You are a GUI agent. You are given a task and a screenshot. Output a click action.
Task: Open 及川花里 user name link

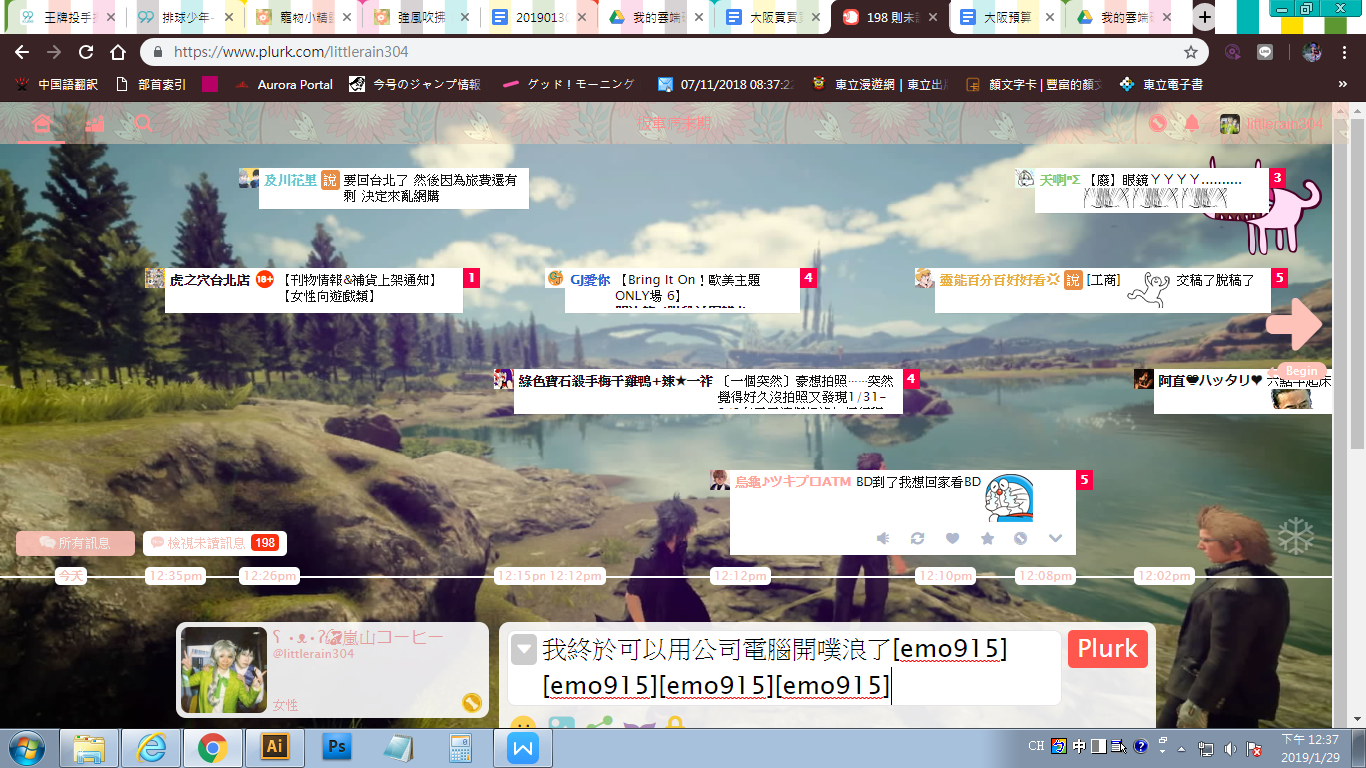tap(290, 180)
